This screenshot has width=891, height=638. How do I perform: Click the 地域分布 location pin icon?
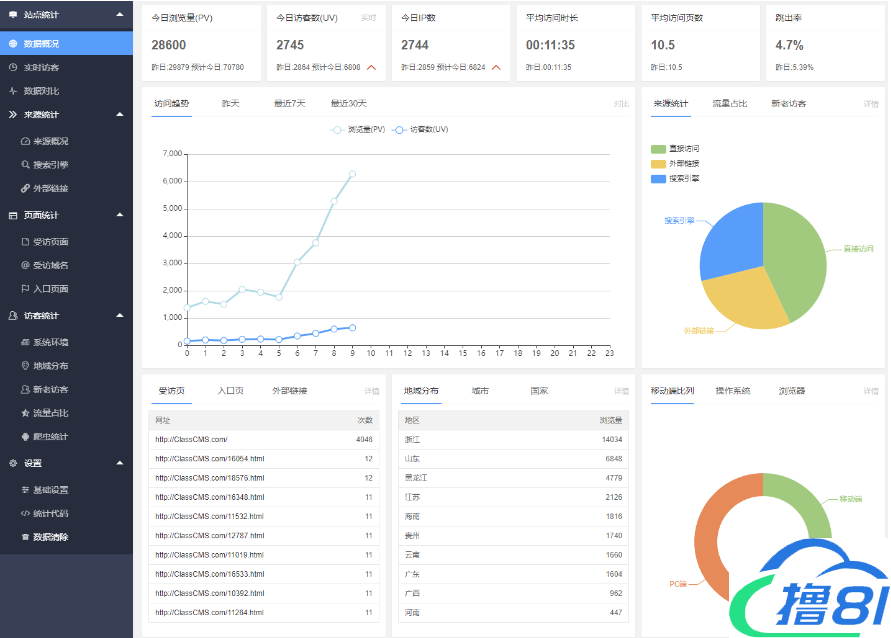point(26,366)
